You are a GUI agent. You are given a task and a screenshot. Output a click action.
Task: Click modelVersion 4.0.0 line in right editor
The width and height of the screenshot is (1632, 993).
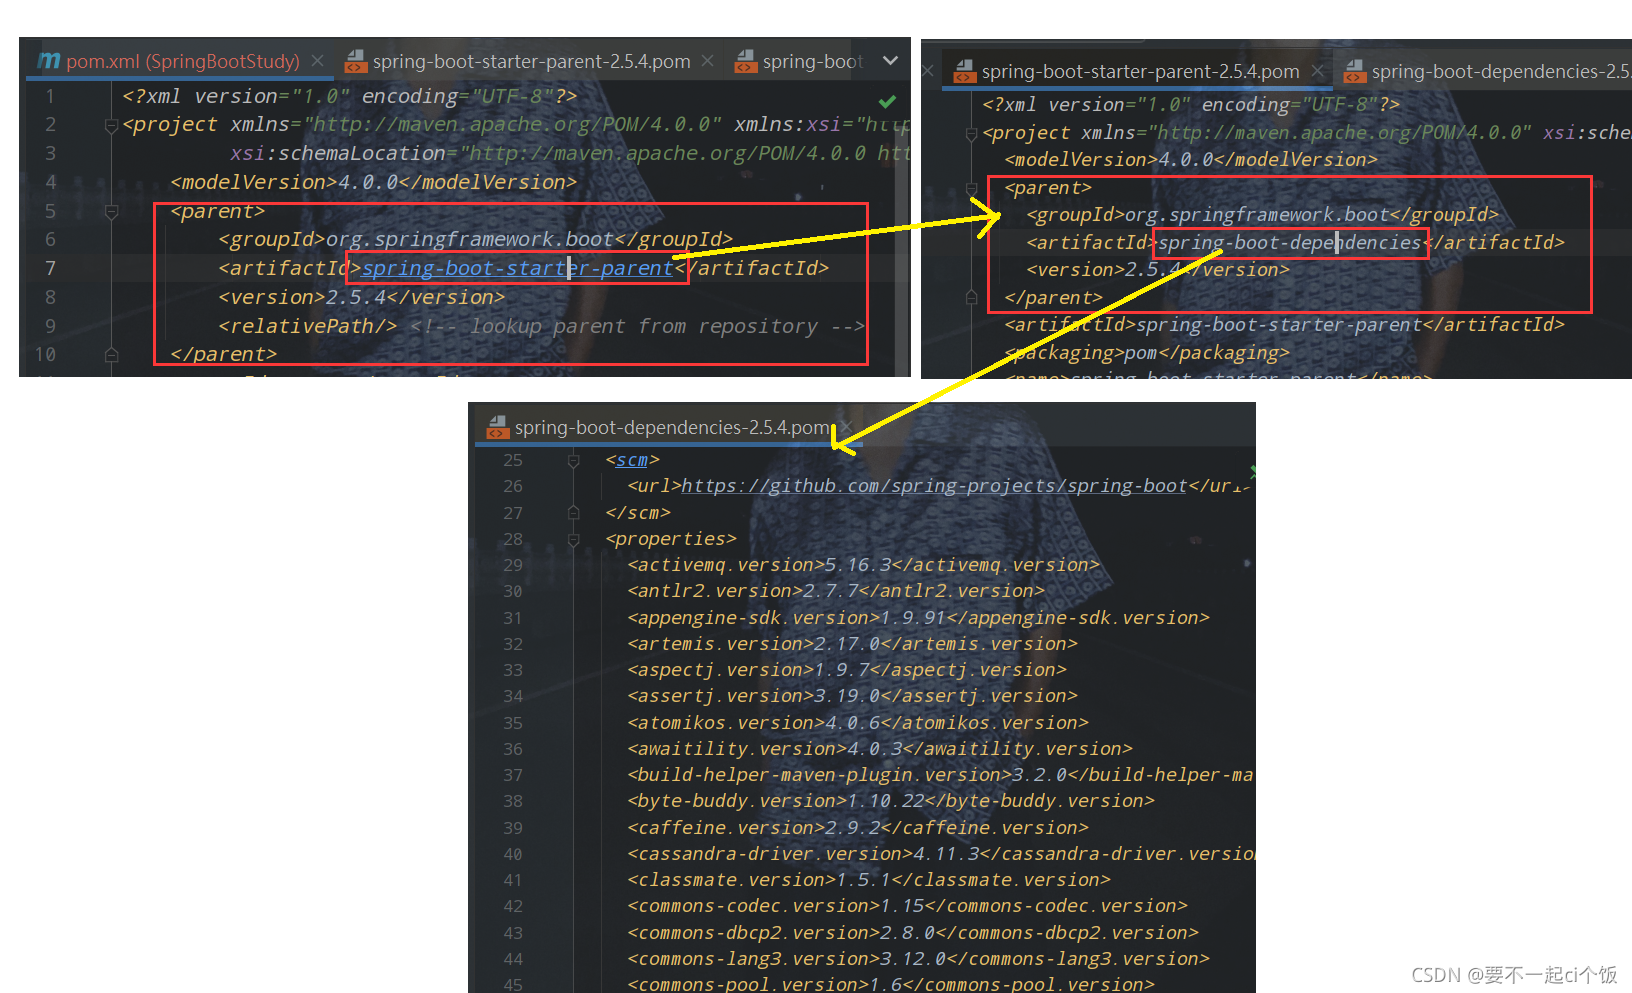(1191, 159)
